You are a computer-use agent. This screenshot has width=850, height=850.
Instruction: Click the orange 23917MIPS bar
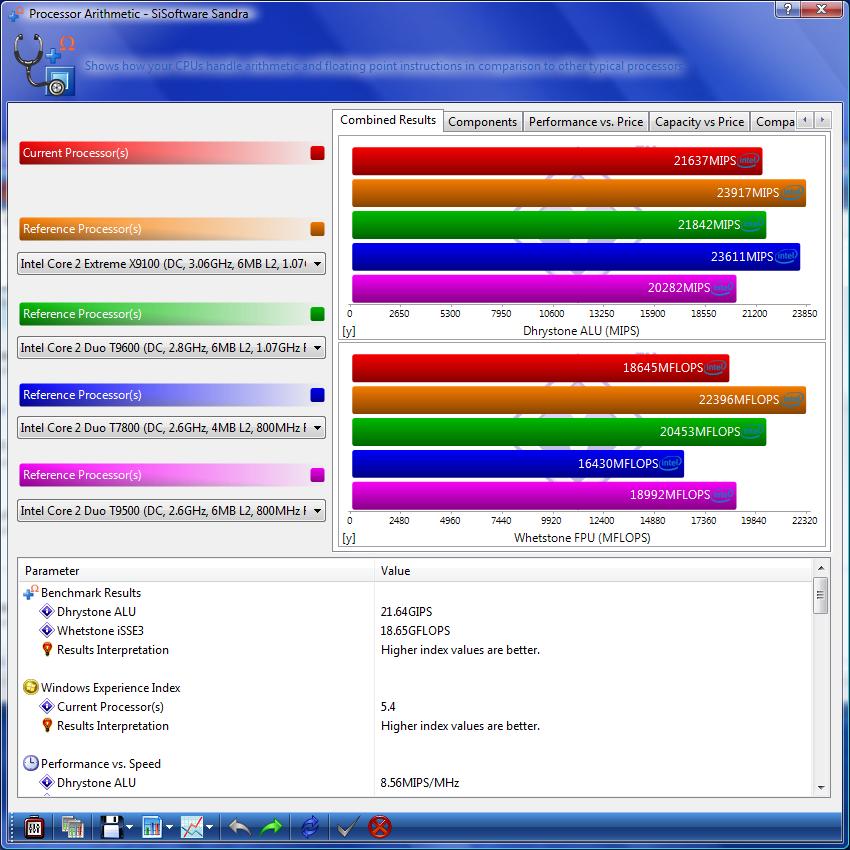point(579,193)
